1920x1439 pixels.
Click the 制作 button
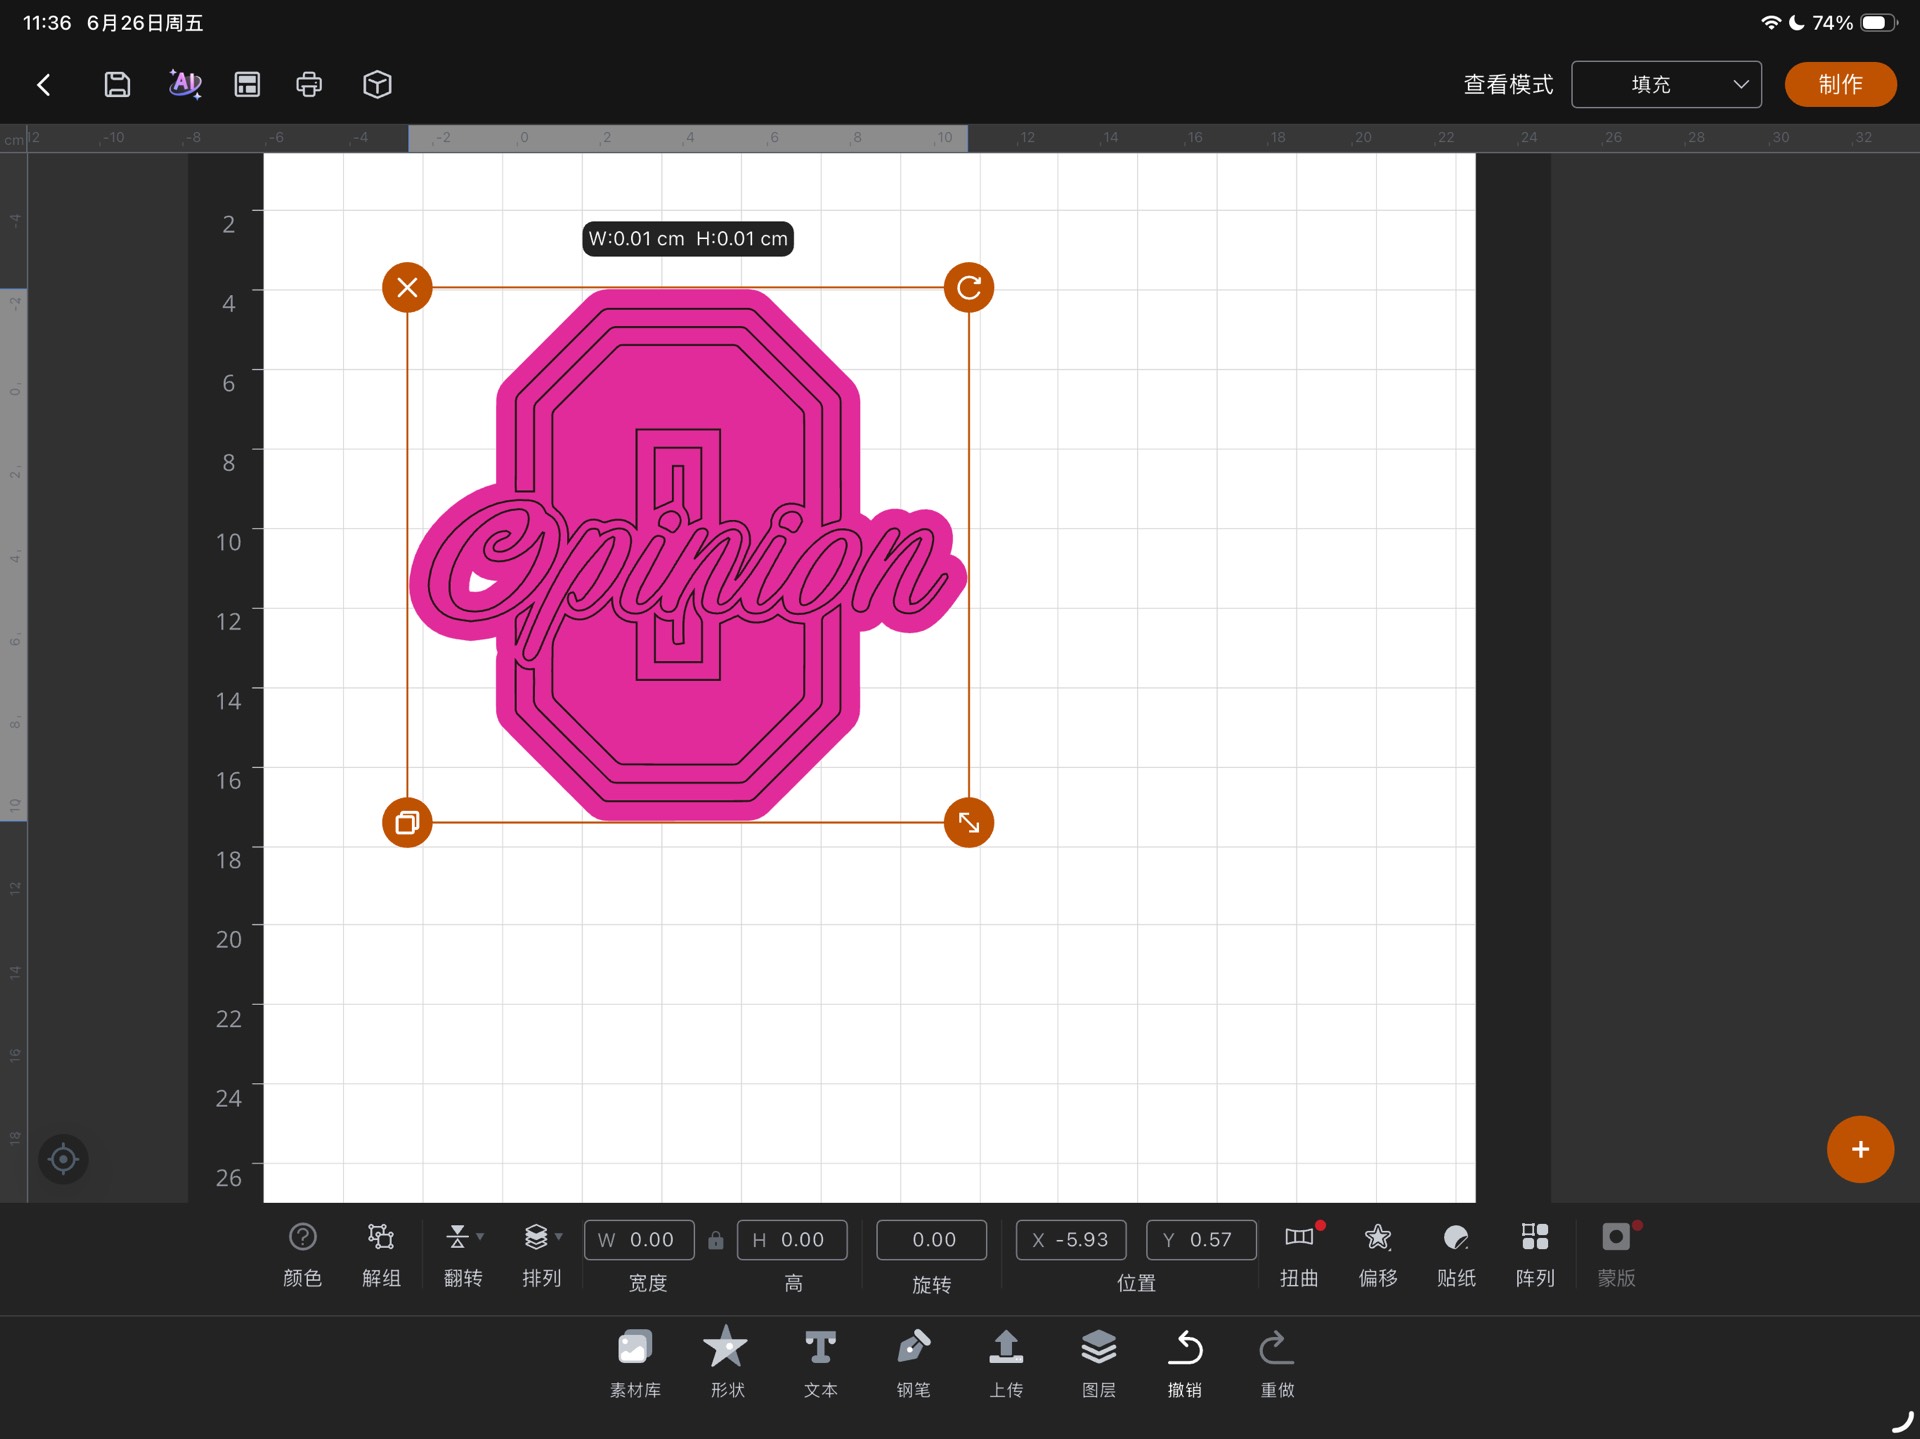tap(1840, 85)
